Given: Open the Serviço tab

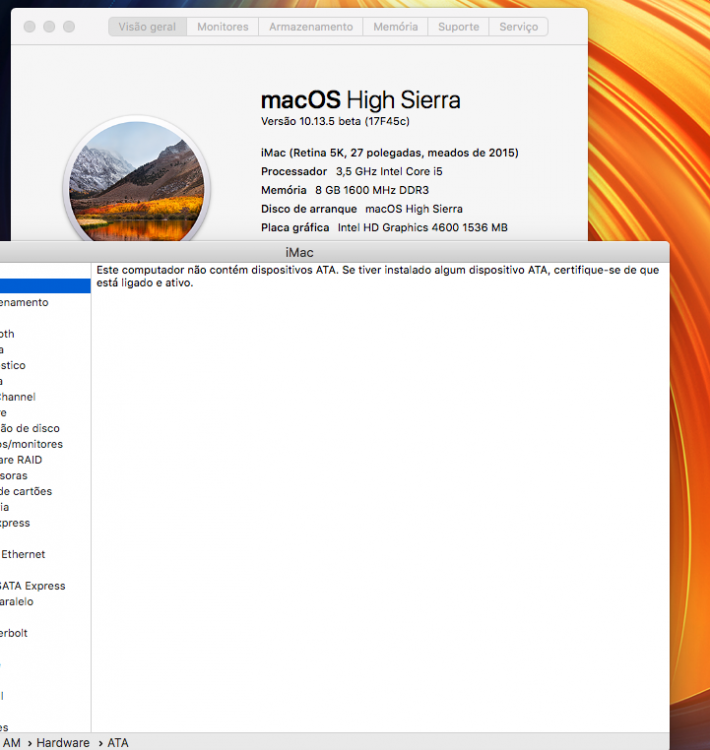Looking at the screenshot, I should click(518, 27).
